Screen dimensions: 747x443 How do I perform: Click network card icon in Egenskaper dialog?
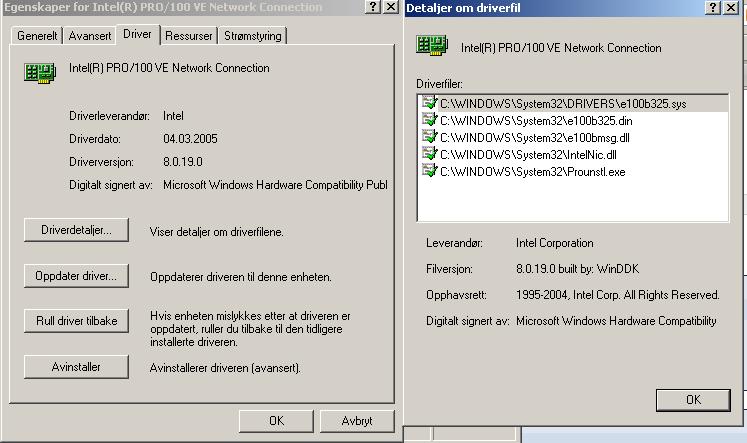pos(40,73)
